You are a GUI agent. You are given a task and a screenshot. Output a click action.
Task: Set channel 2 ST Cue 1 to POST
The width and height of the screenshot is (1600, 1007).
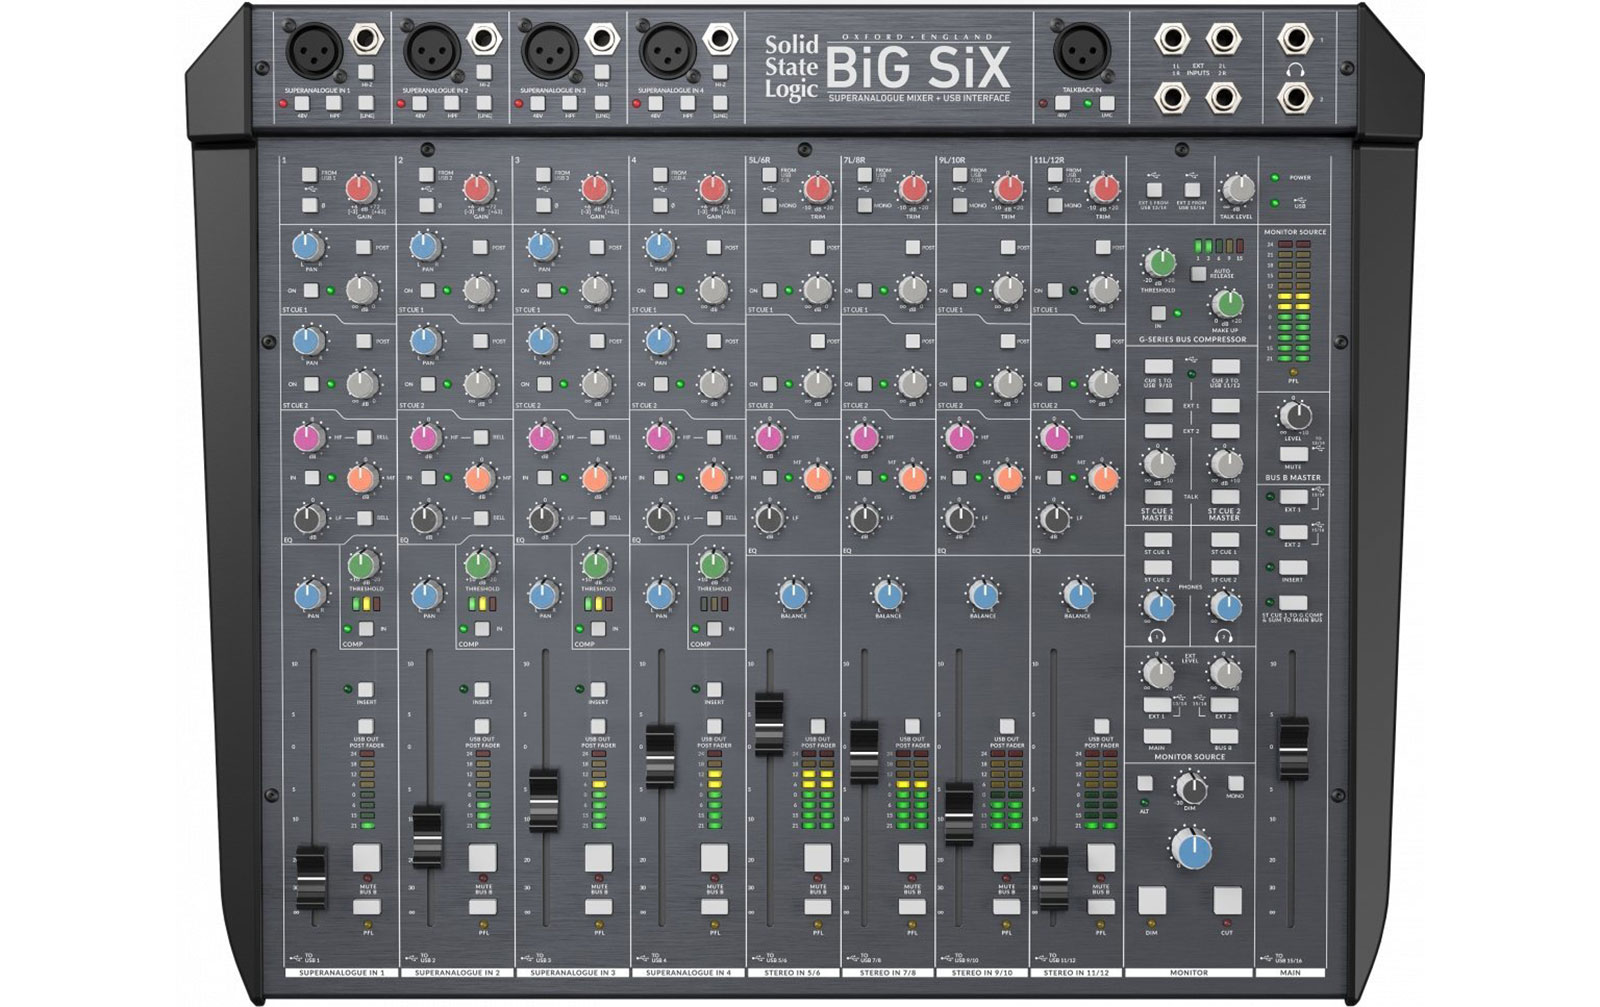click(480, 247)
